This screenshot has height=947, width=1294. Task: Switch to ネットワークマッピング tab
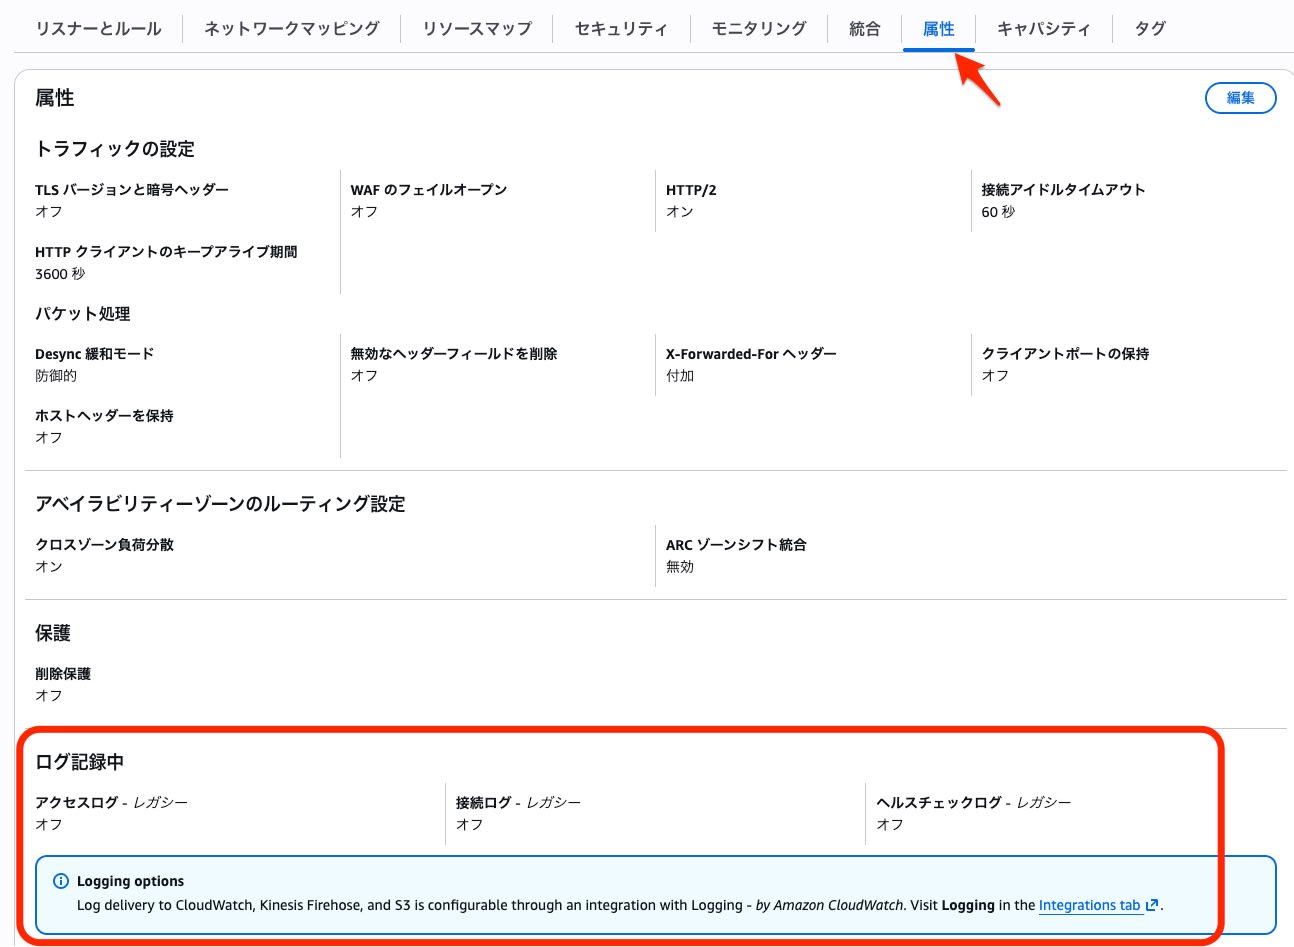(292, 28)
